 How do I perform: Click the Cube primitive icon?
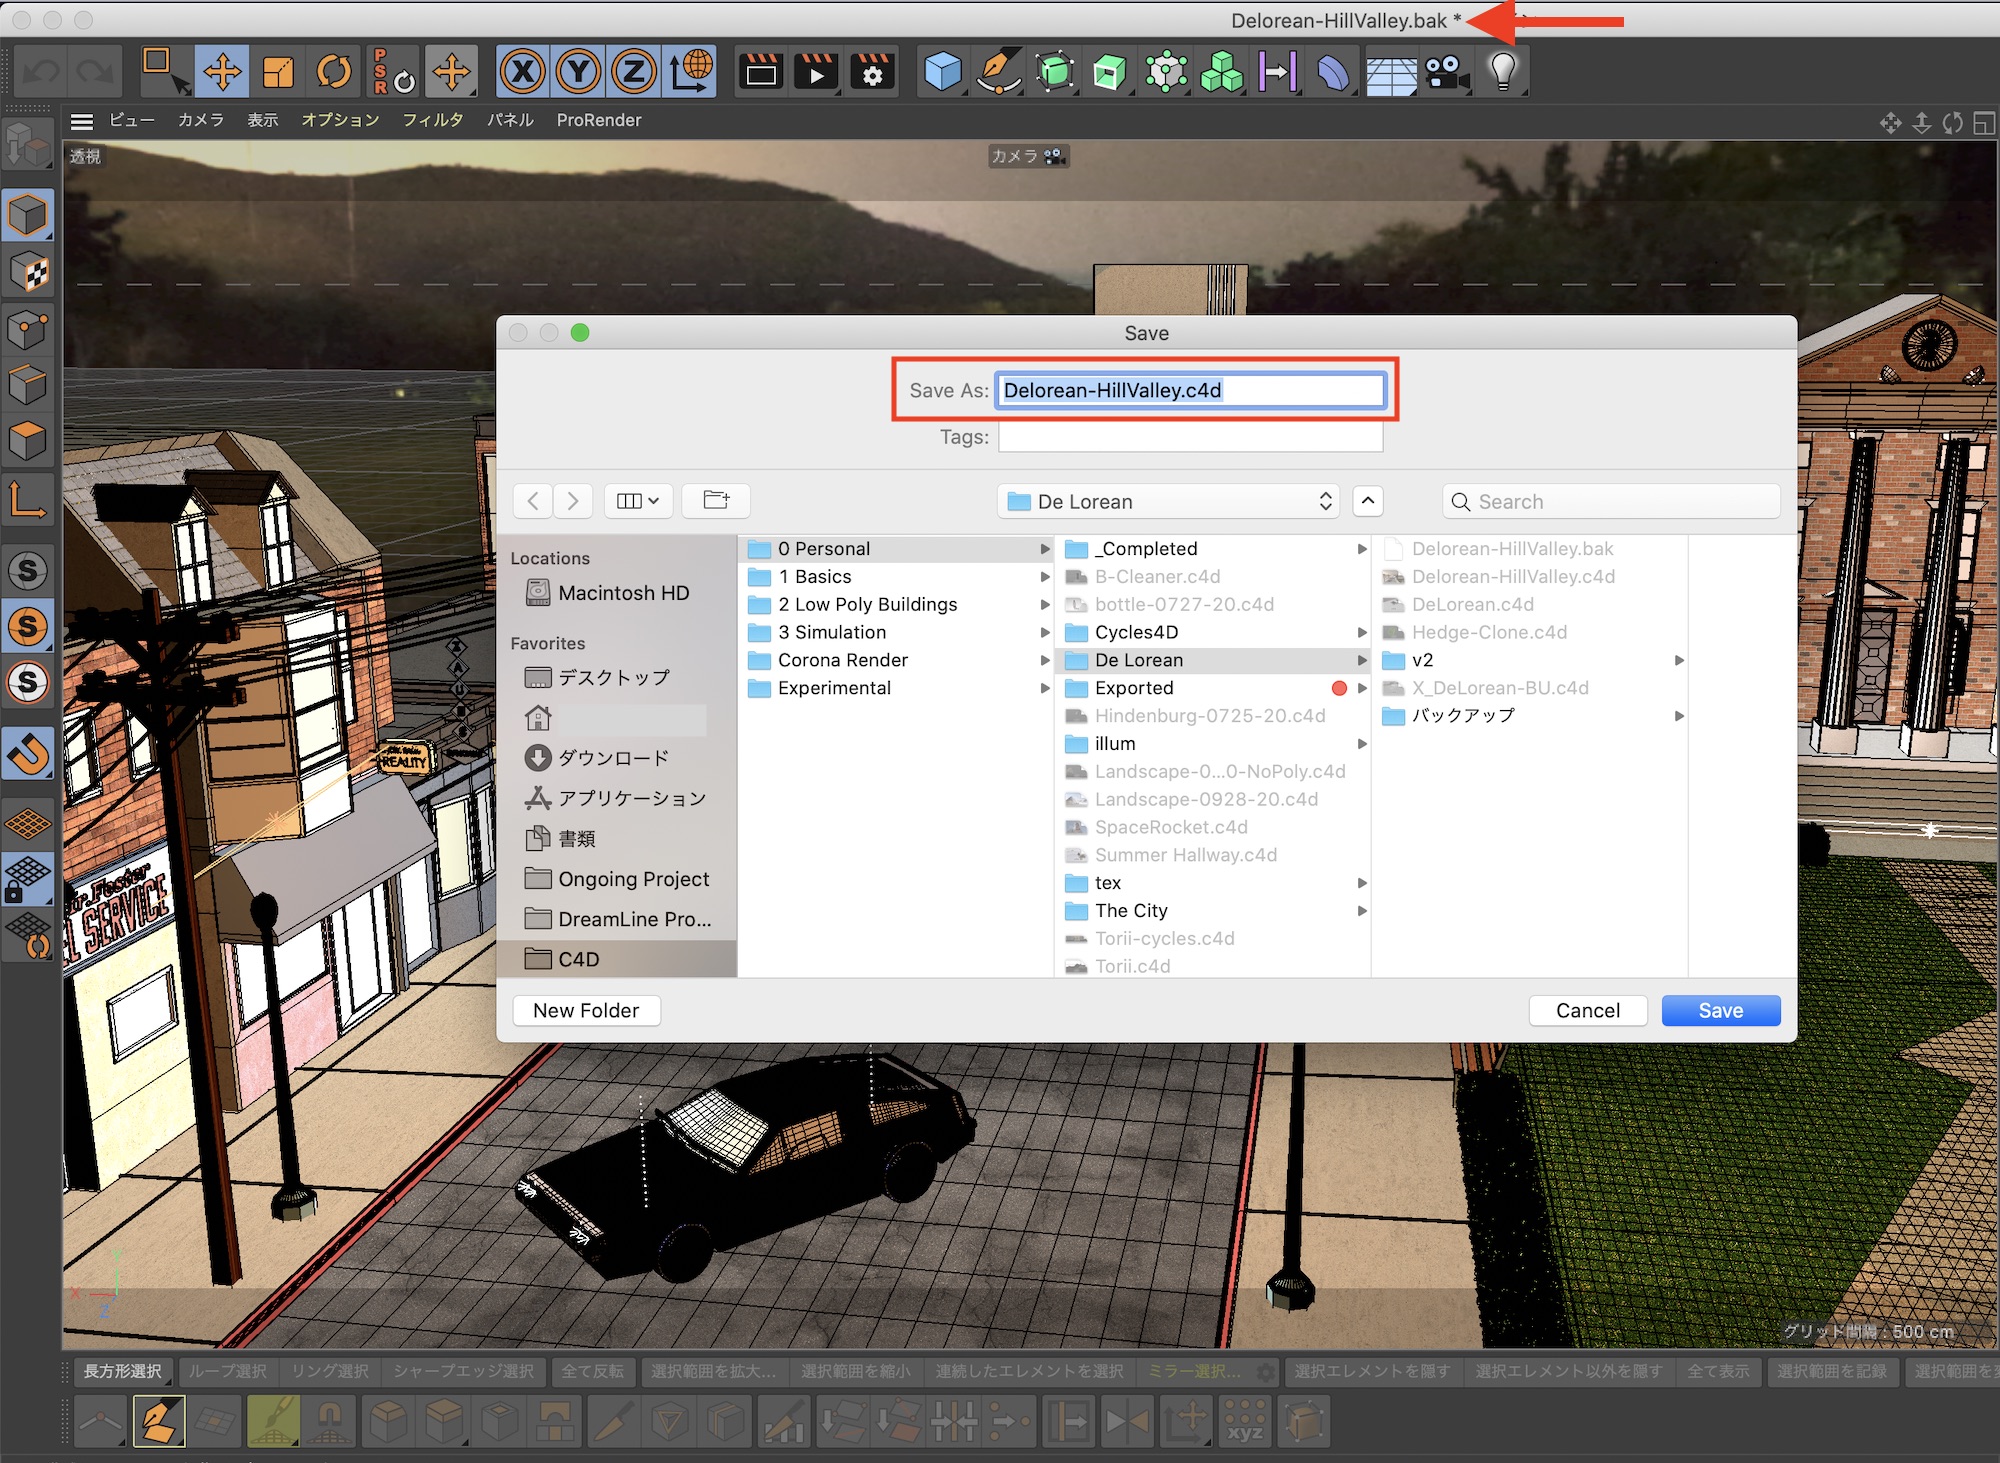[942, 72]
